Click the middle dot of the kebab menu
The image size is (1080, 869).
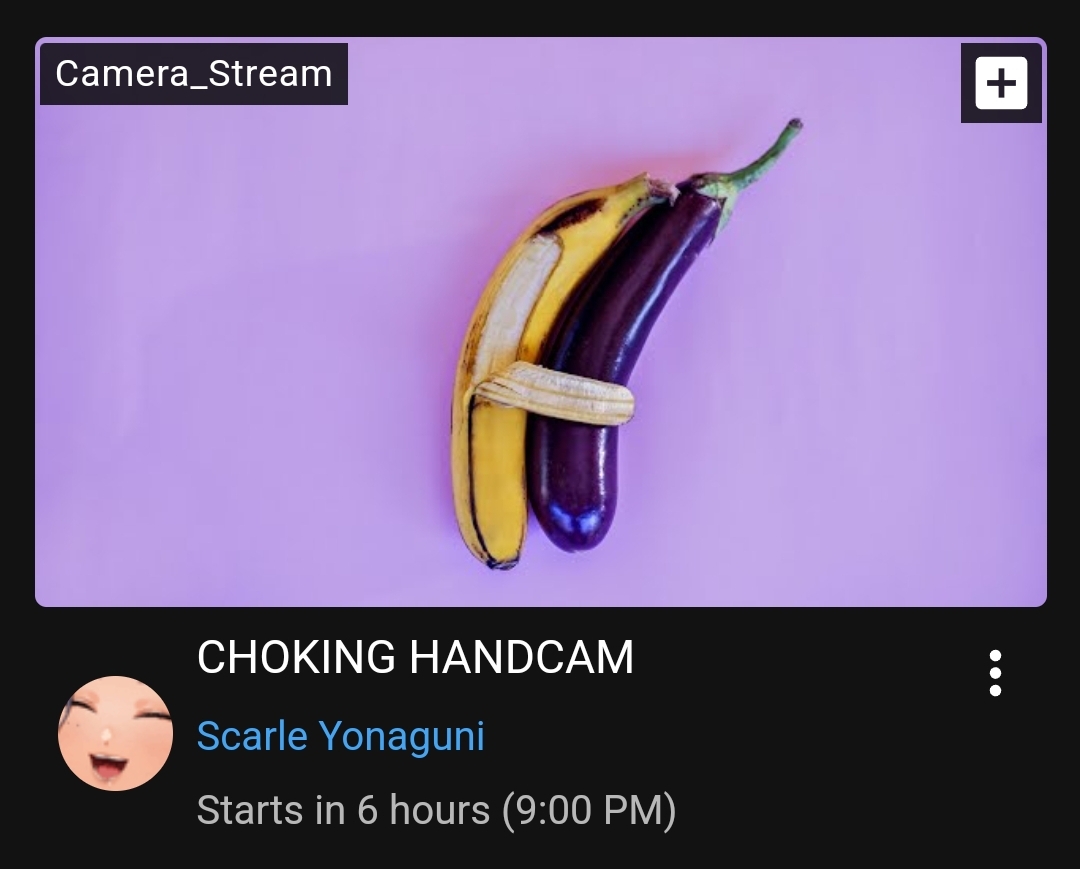995,673
